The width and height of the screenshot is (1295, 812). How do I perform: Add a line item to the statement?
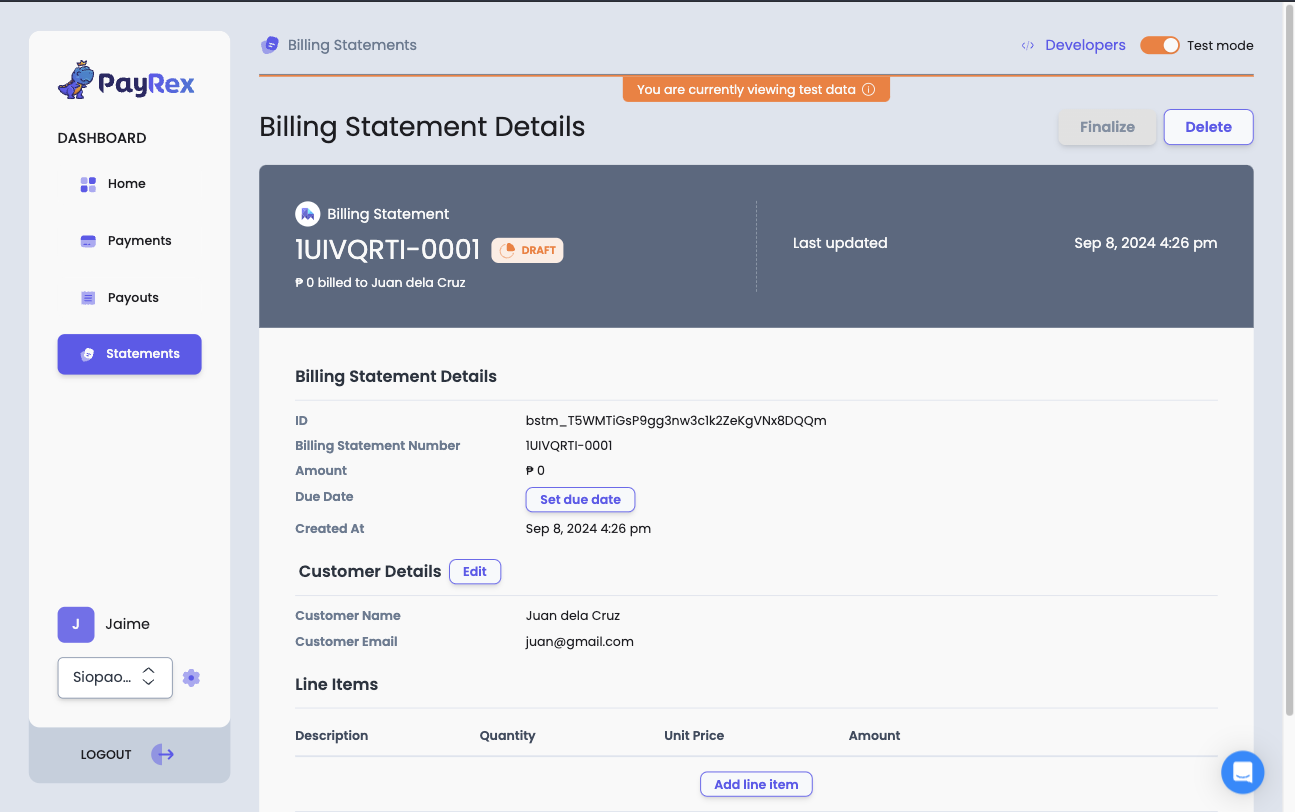756,784
